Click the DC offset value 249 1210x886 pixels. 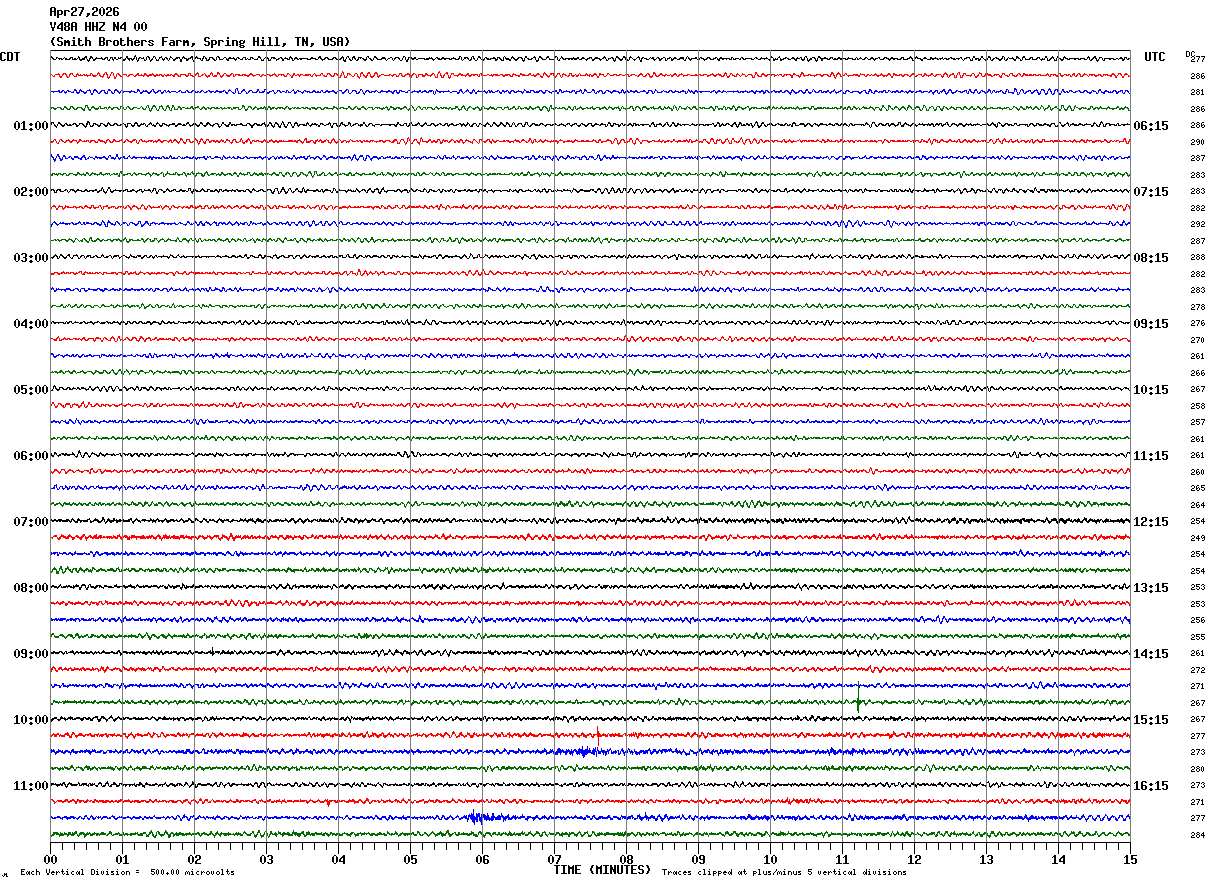coord(1197,538)
